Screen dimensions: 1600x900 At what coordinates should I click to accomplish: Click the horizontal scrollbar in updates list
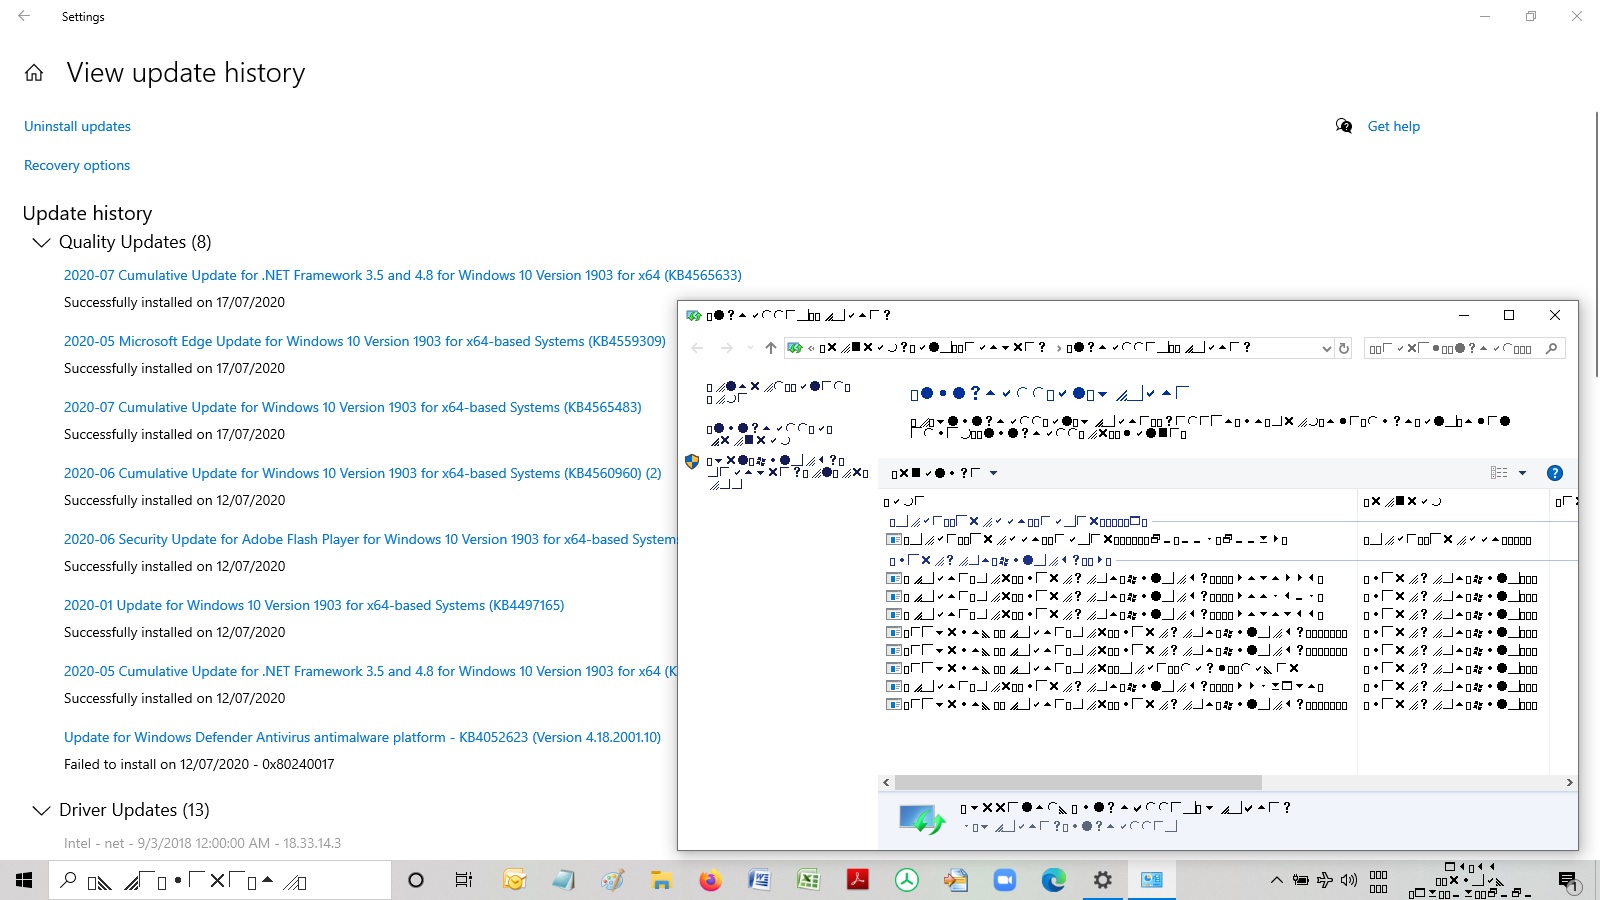click(x=1078, y=782)
